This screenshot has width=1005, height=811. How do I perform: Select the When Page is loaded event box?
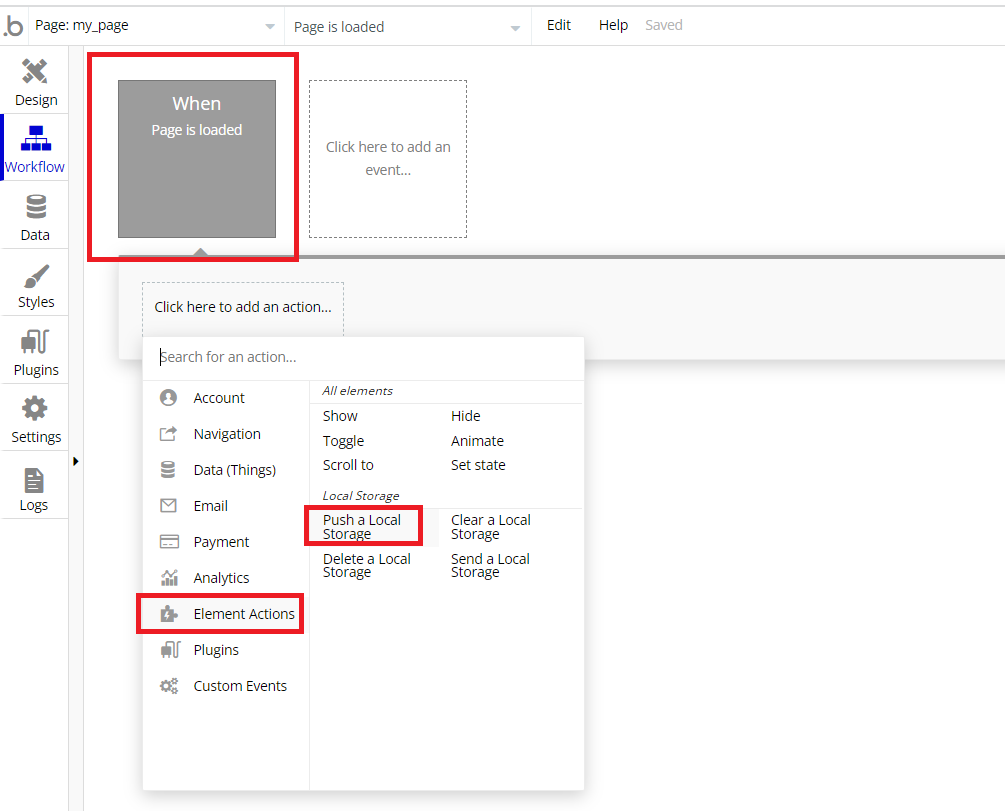(197, 158)
